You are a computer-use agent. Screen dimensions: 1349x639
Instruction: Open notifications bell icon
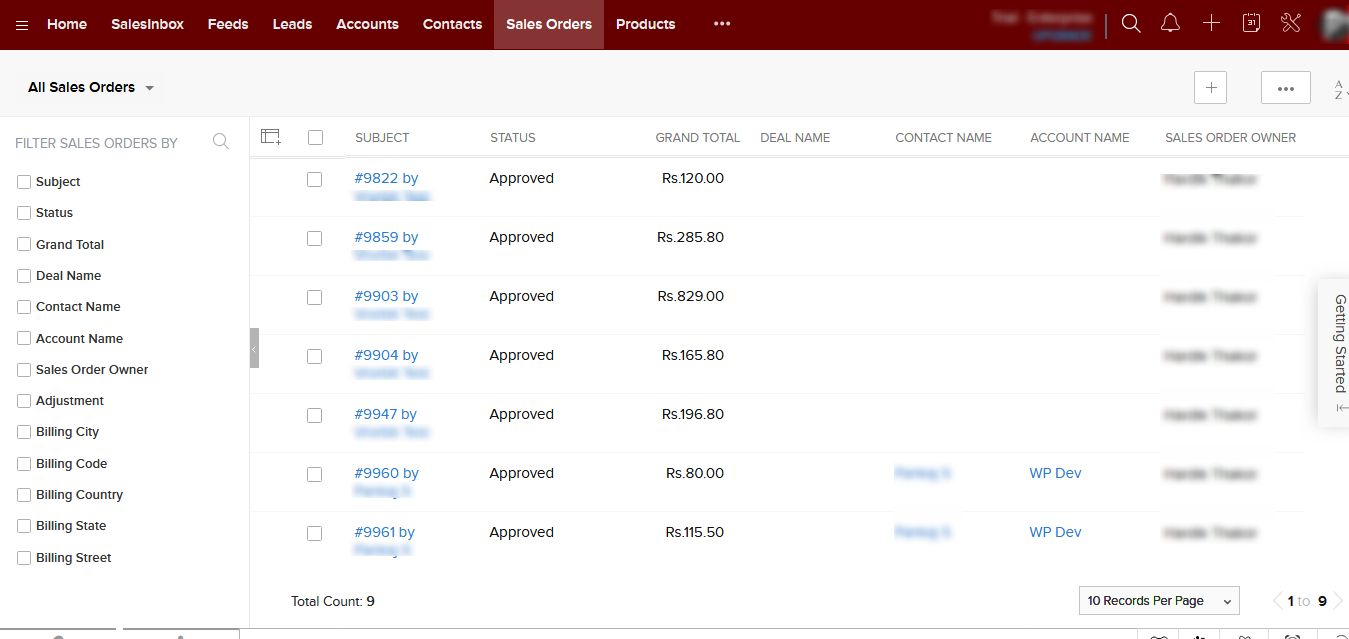(1170, 23)
